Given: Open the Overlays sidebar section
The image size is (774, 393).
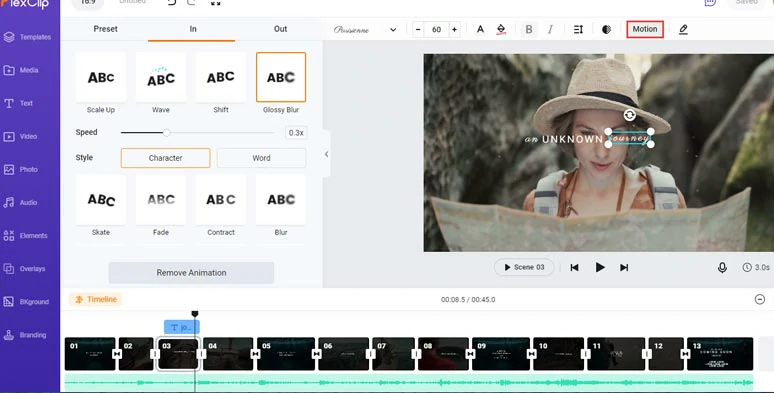Looking at the screenshot, I should coord(25,269).
